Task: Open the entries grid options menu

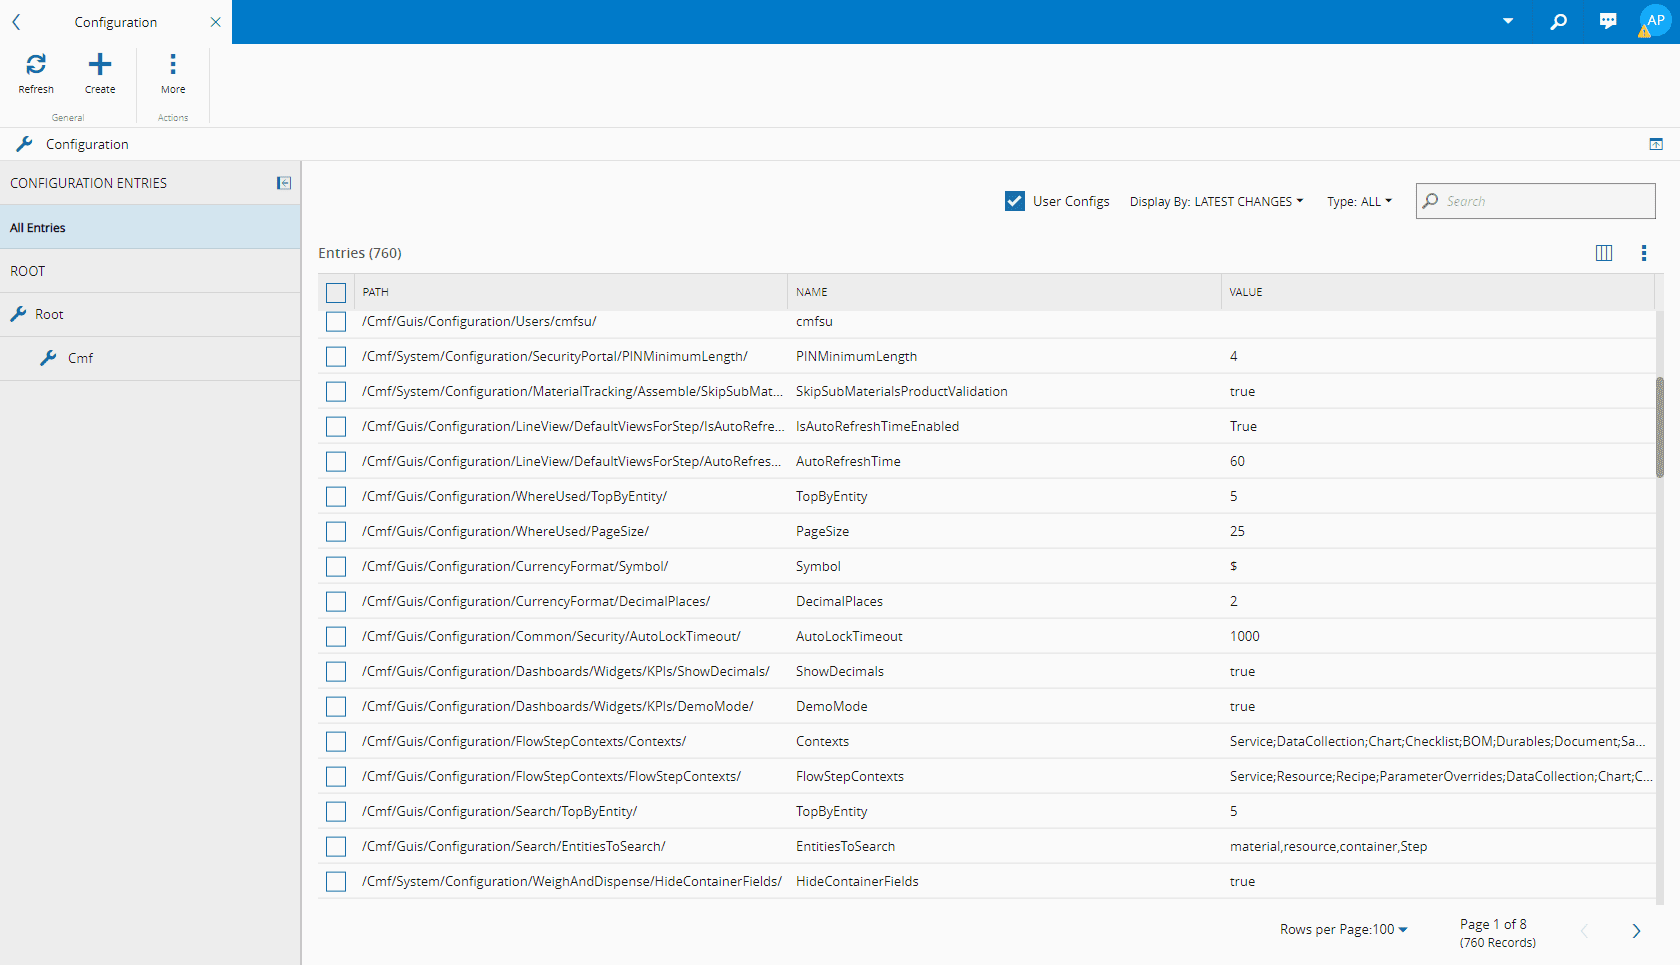Action: [1643, 253]
